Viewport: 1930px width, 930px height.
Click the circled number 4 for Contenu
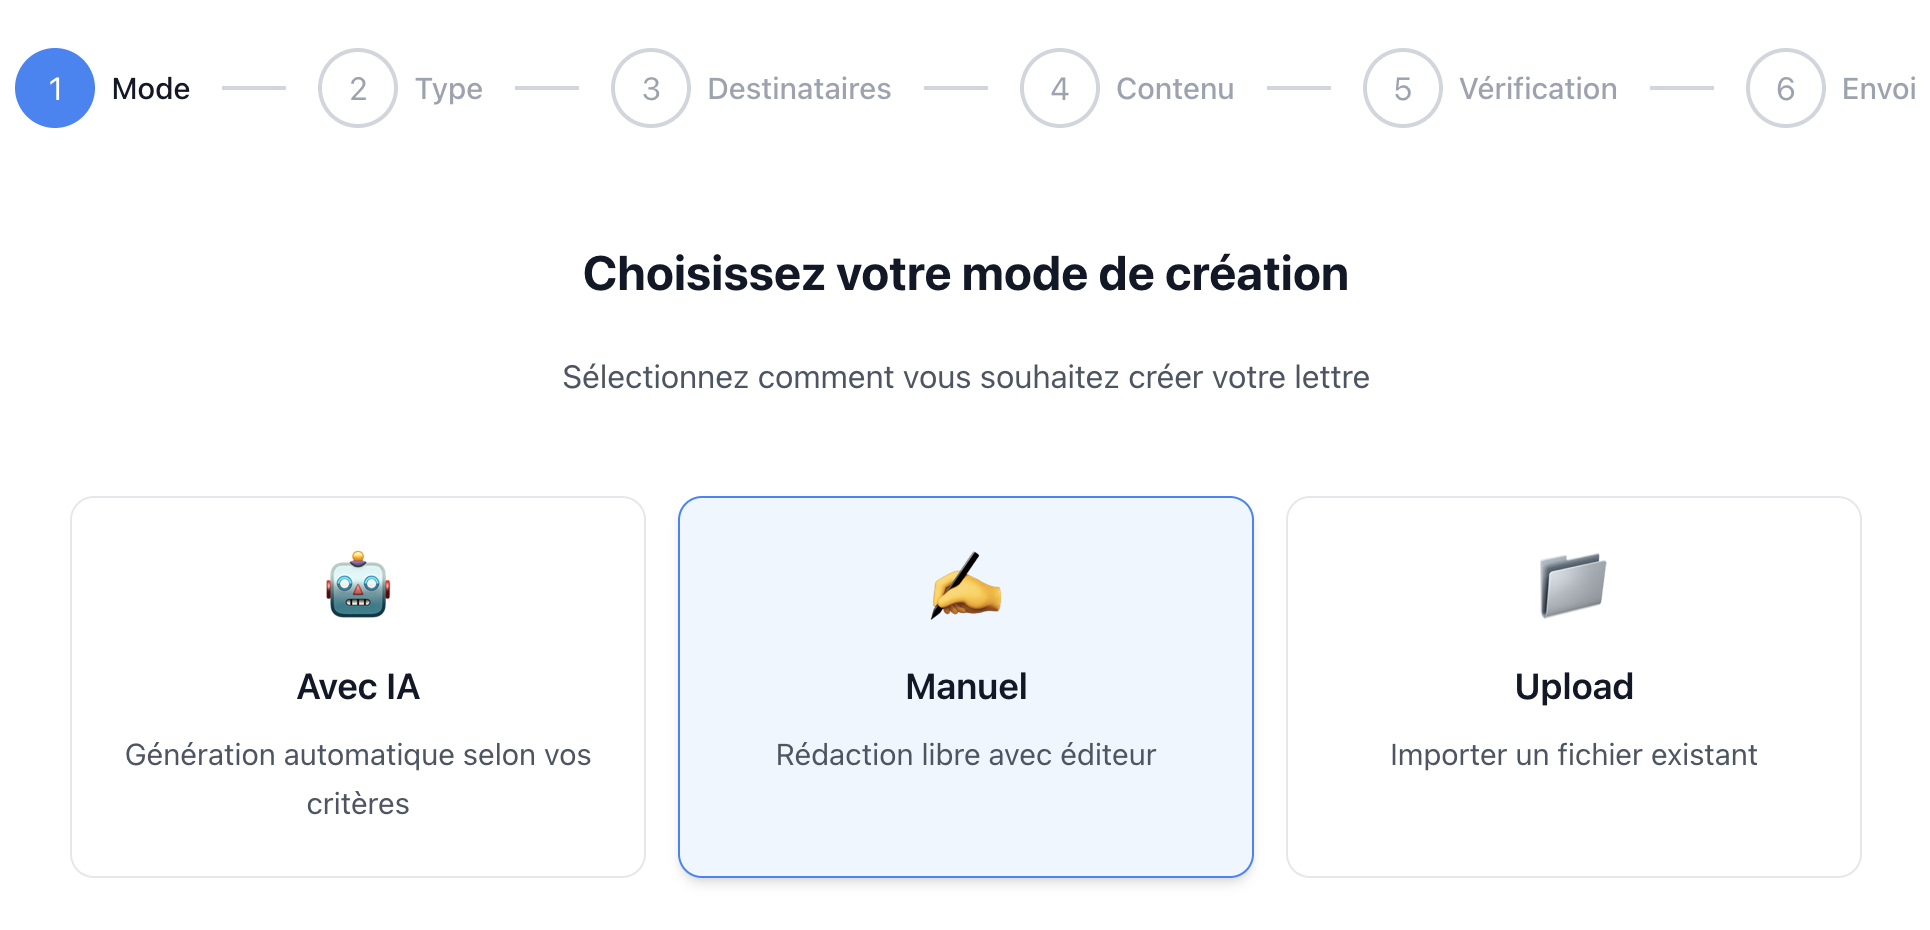1058,88
